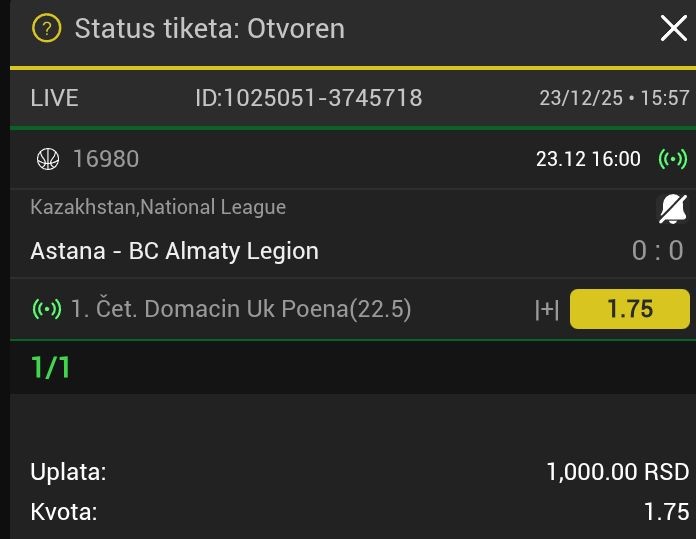696x539 pixels.
Task: Click the ticket ID 1025051-3745718
Action: pos(308,98)
